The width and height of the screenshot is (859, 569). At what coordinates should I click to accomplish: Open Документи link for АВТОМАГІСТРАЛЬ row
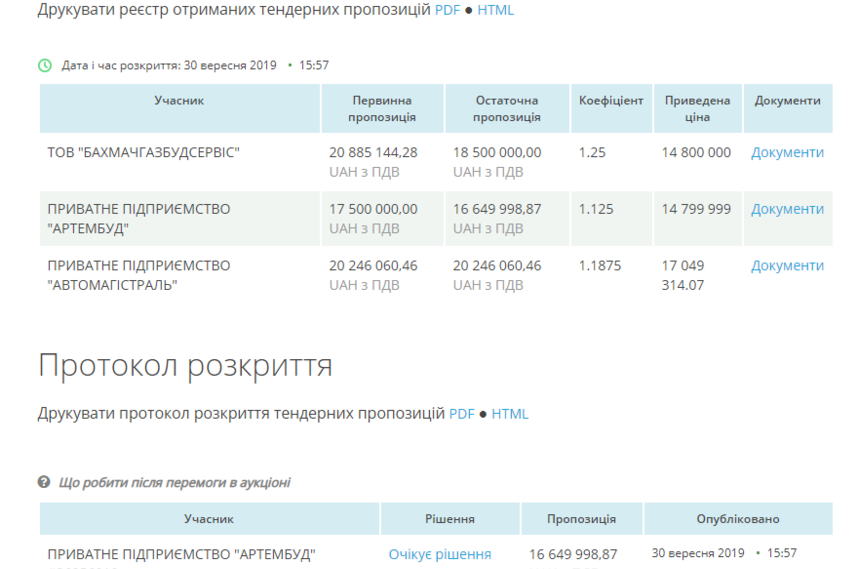pyautogui.click(x=787, y=265)
